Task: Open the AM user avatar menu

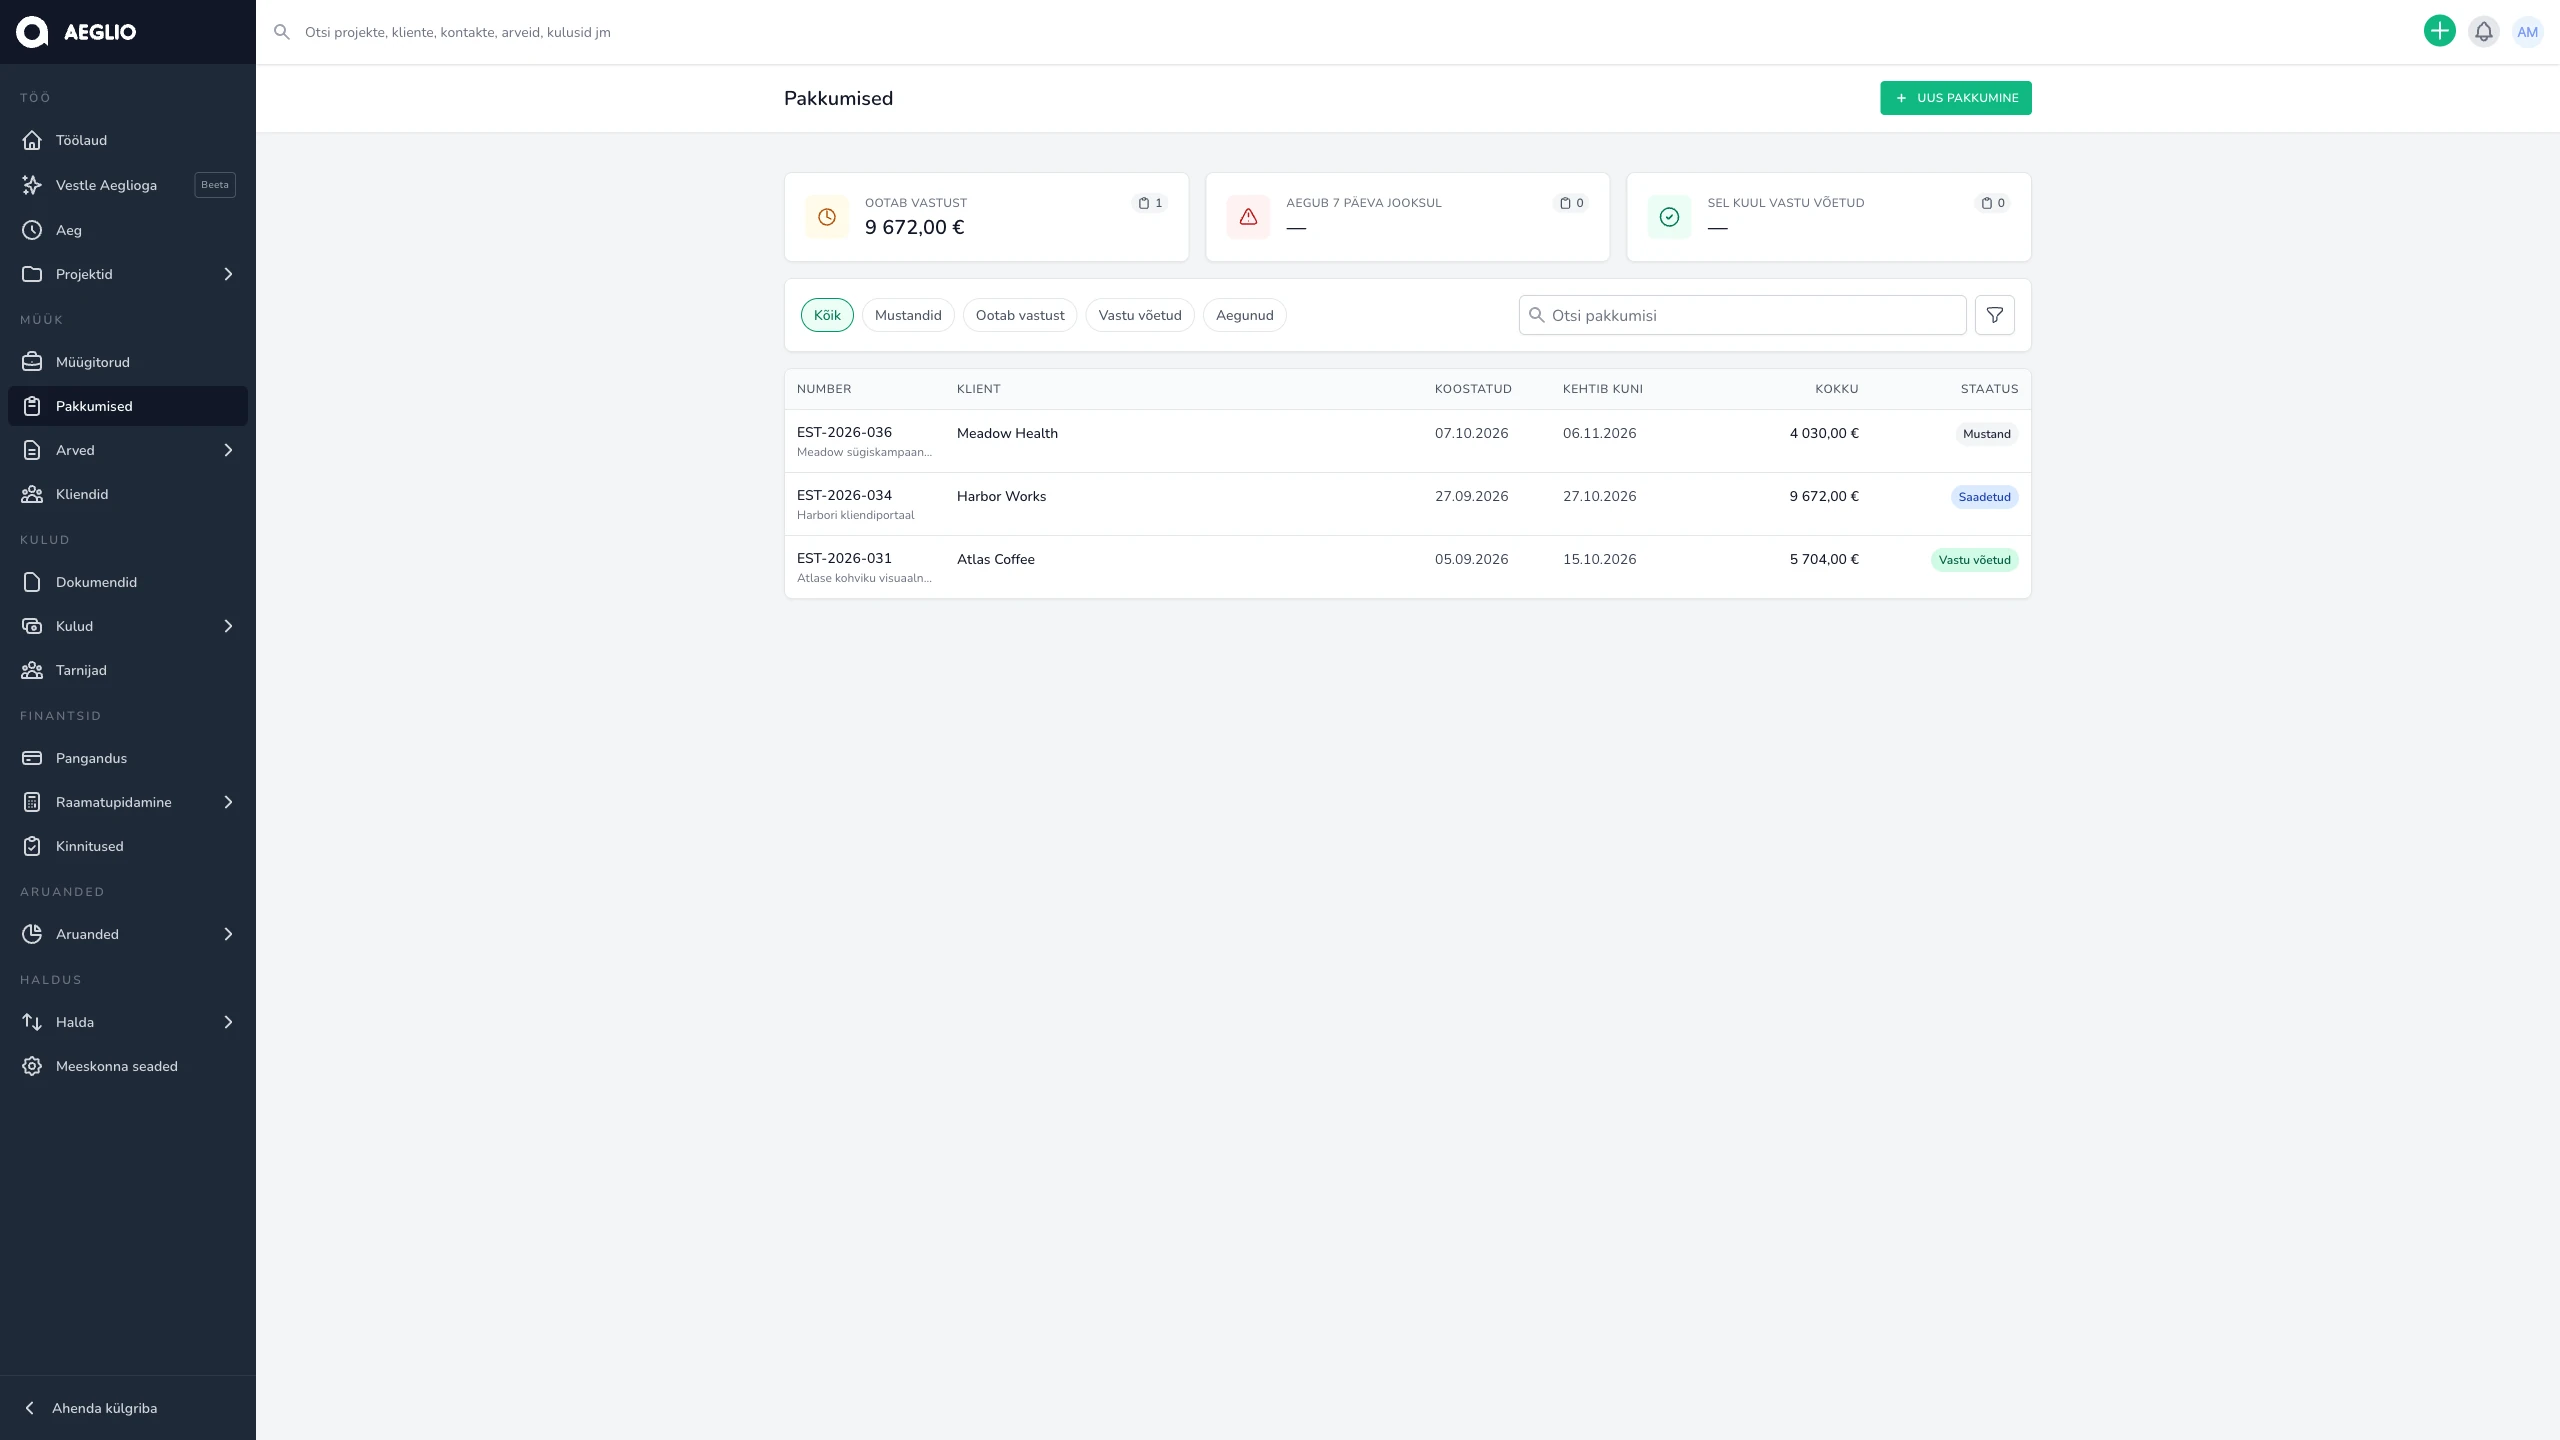Action: coord(2528,32)
